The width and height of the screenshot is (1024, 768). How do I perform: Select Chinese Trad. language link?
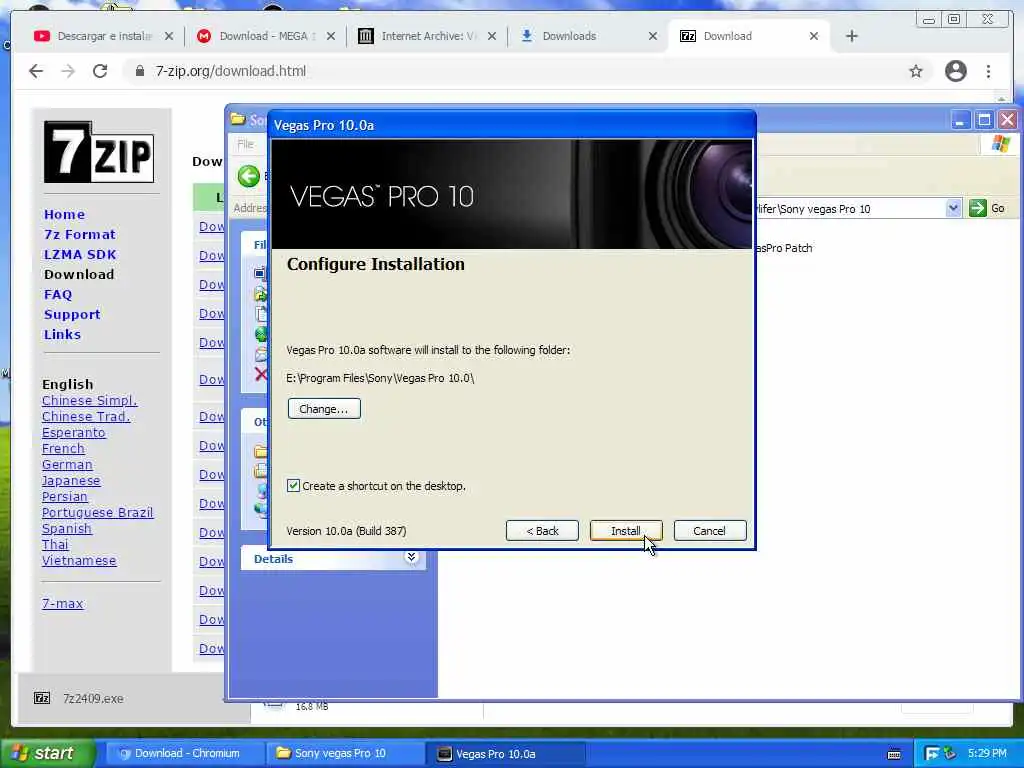coord(86,416)
